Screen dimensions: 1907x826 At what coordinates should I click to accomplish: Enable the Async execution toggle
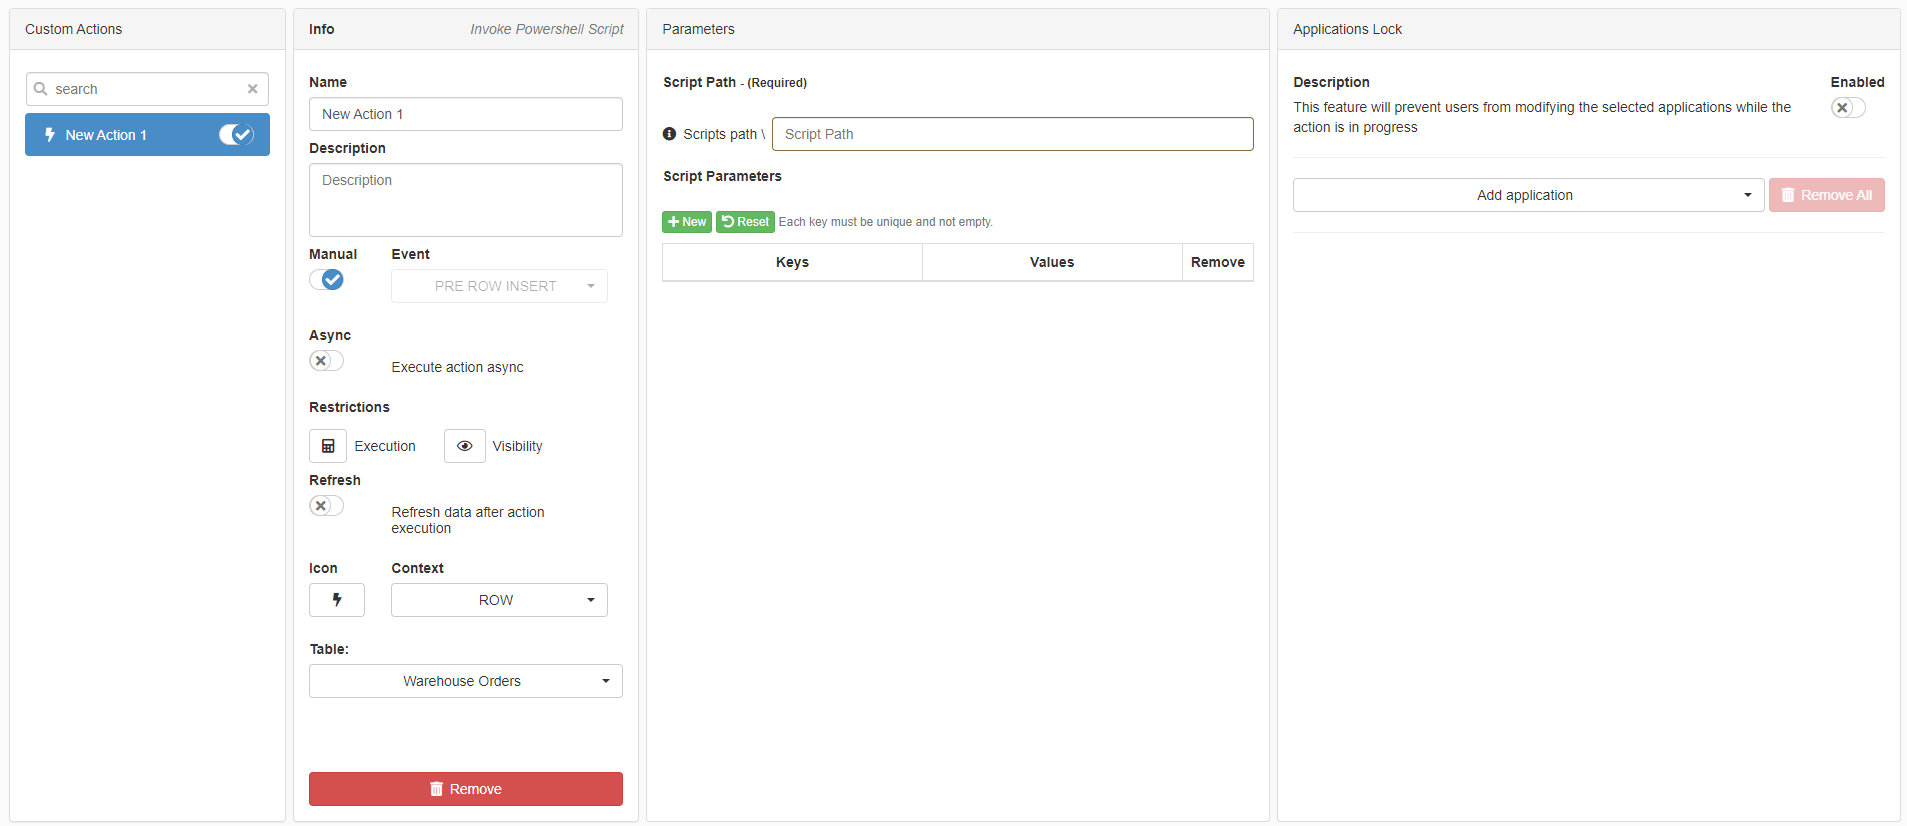(326, 361)
